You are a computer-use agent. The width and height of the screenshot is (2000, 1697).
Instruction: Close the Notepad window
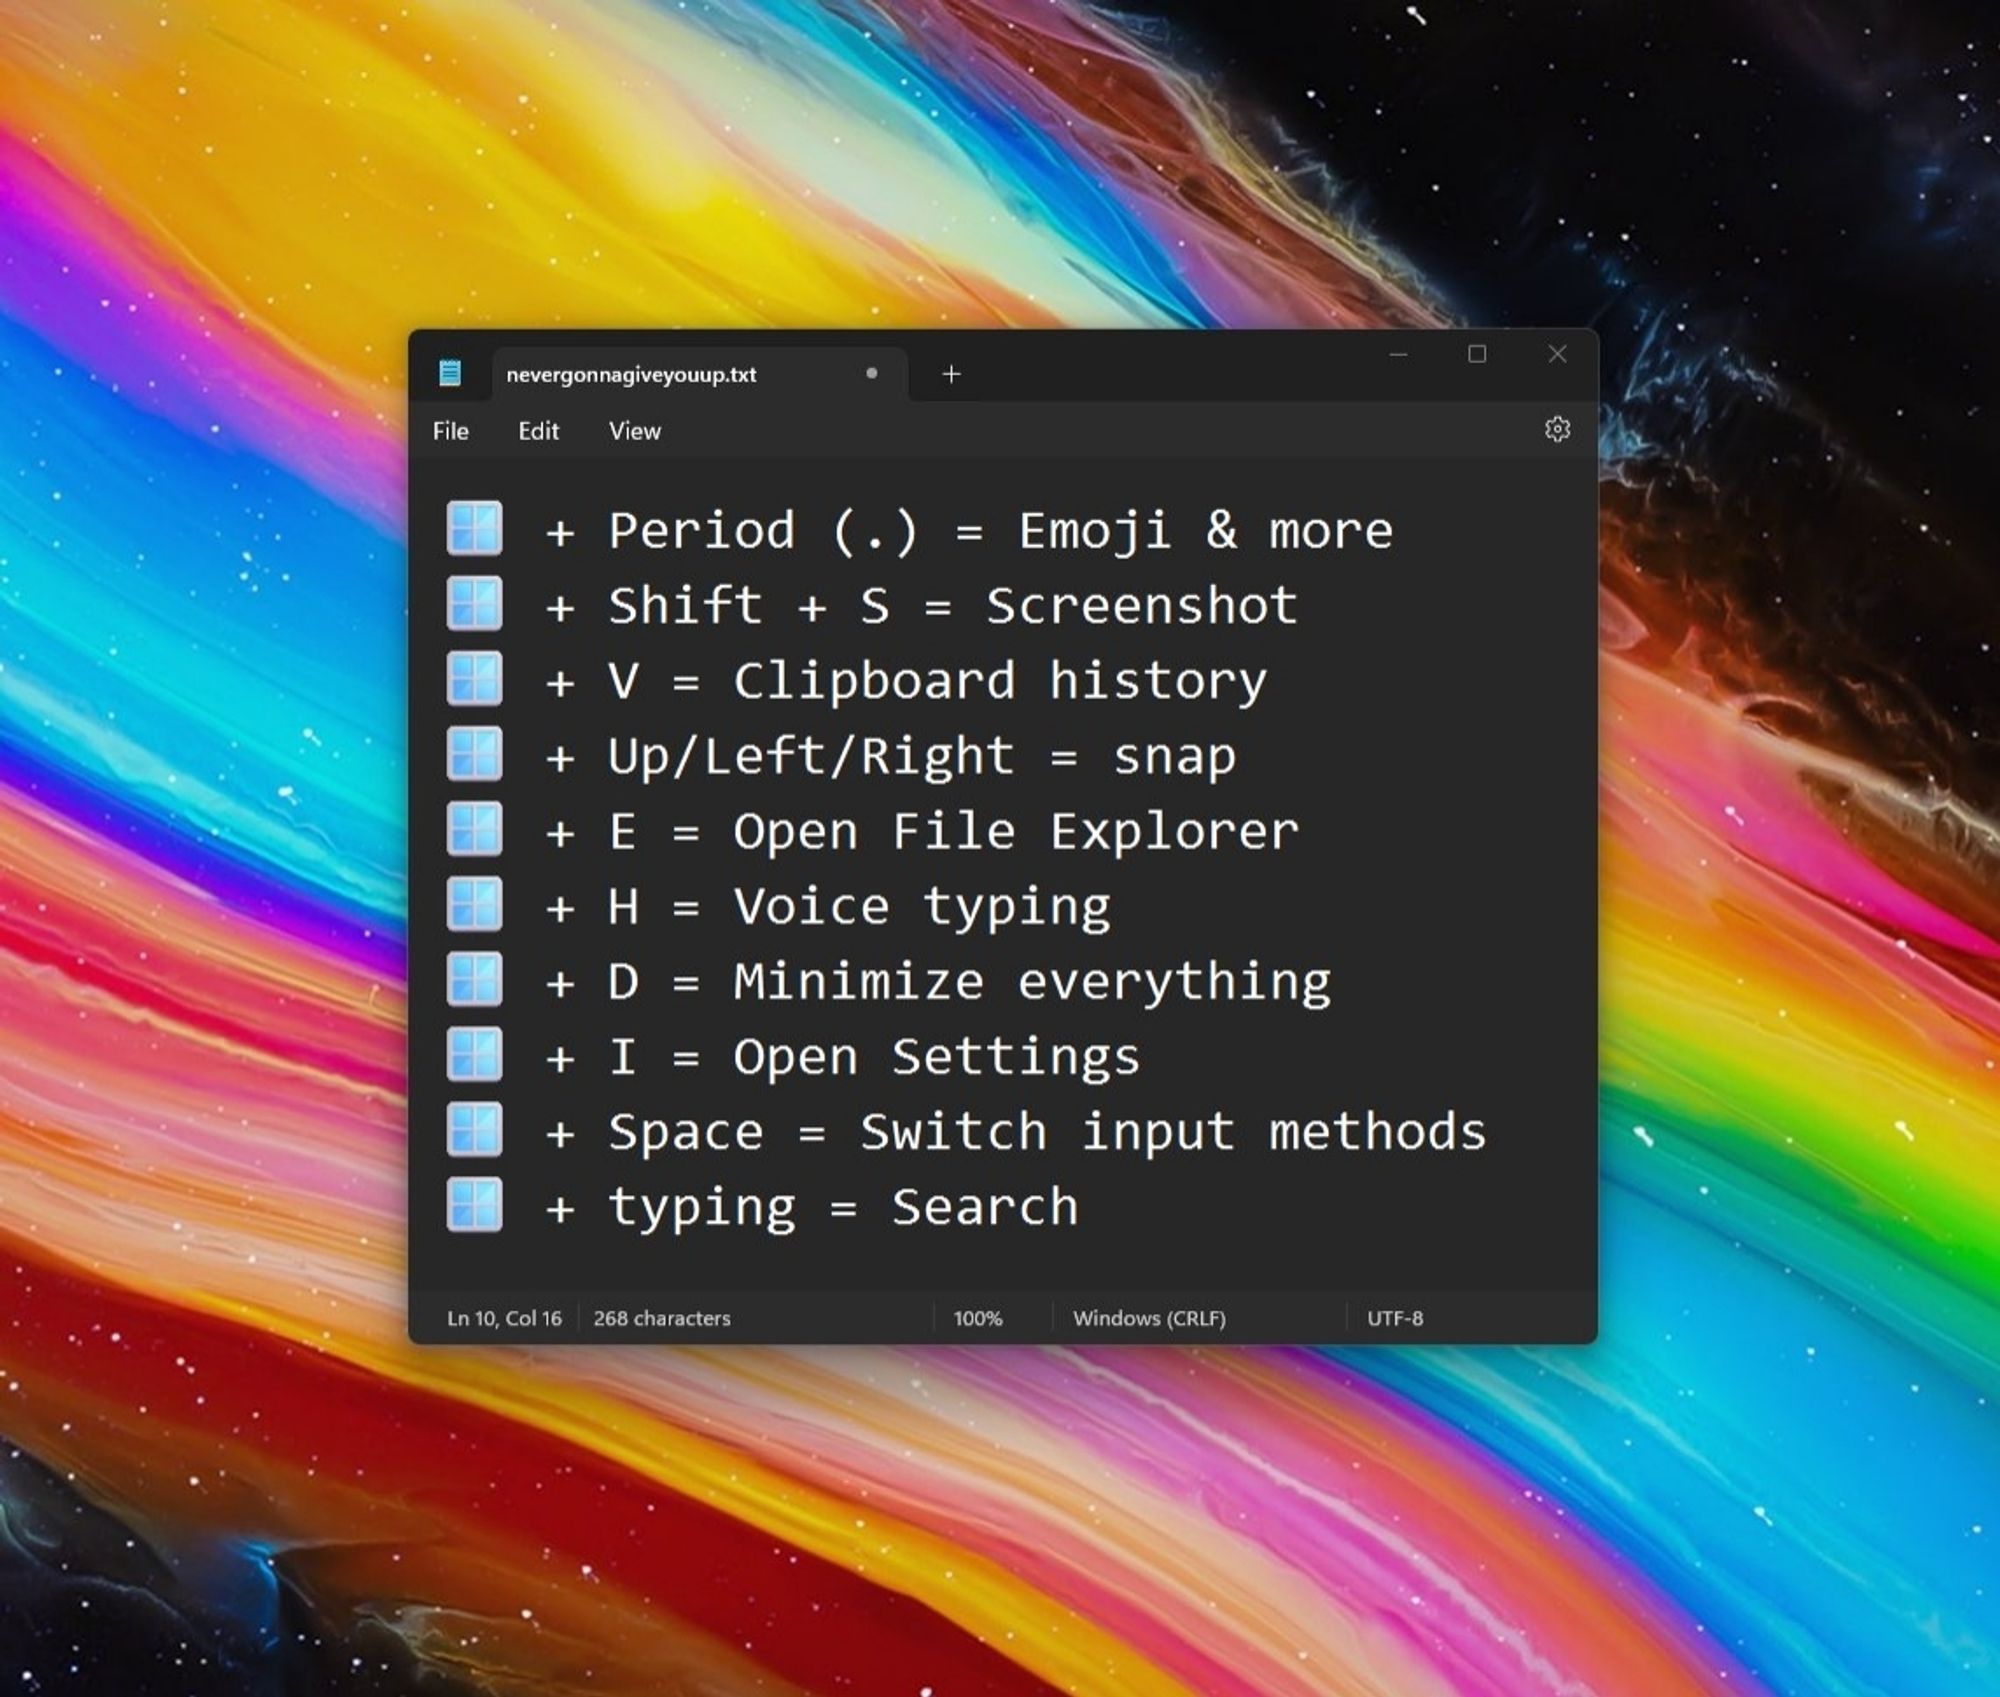point(1557,354)
